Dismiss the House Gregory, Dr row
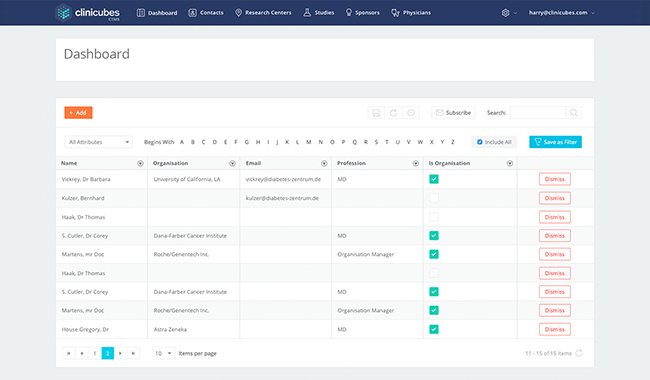 point(555,329)
